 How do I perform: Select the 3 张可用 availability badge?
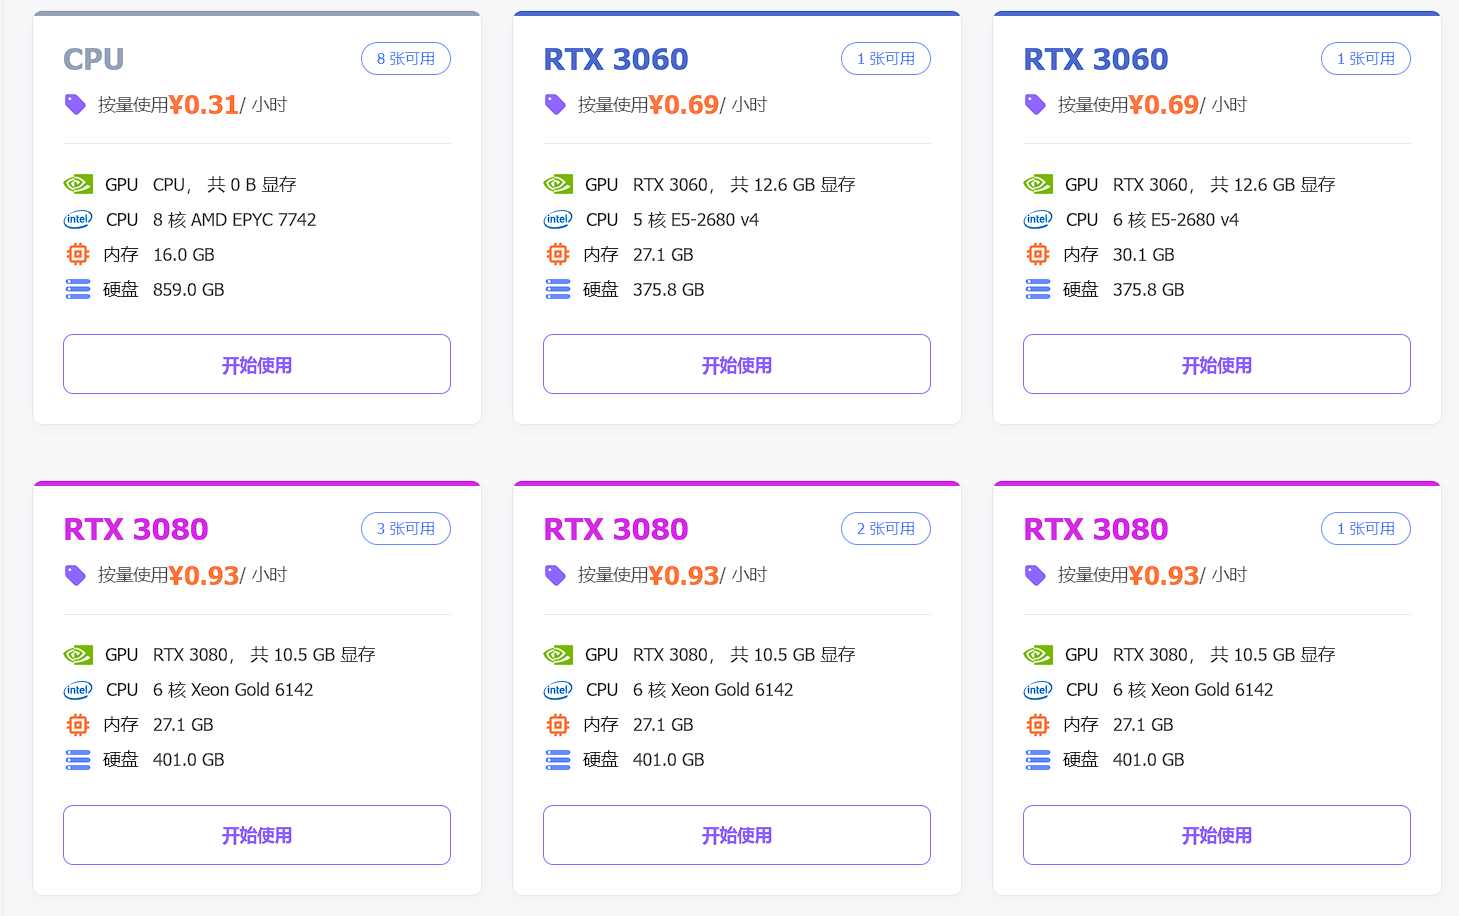405,529
